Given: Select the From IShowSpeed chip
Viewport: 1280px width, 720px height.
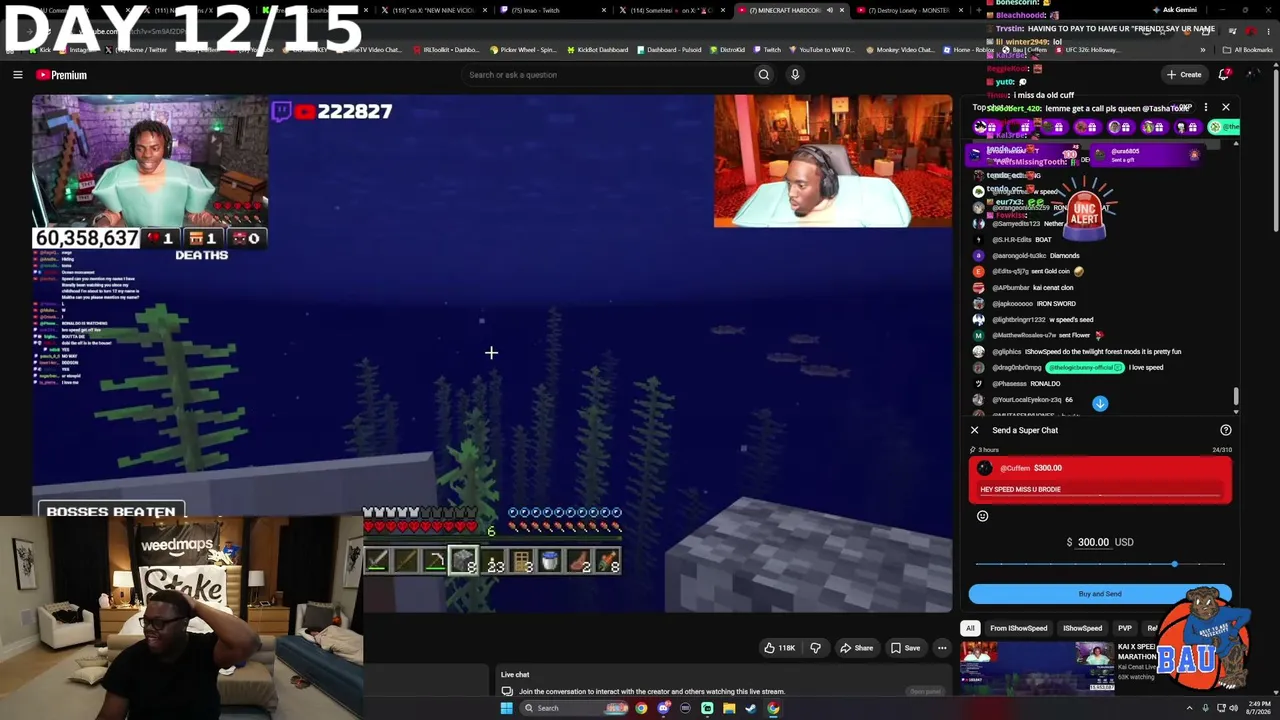Looking at the screenshot, I should click(x=1019, y=628).
